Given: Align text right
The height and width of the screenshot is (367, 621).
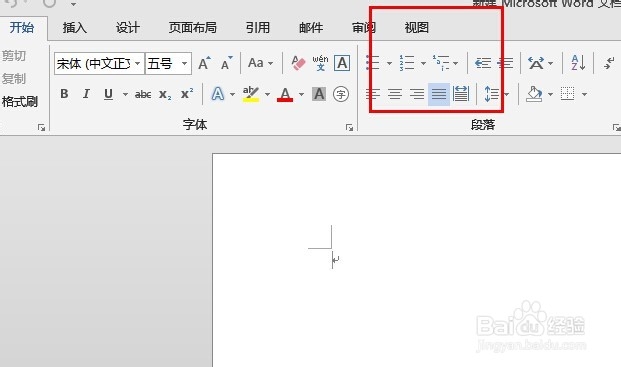Looking at the screenshot, I should [417, 94].
